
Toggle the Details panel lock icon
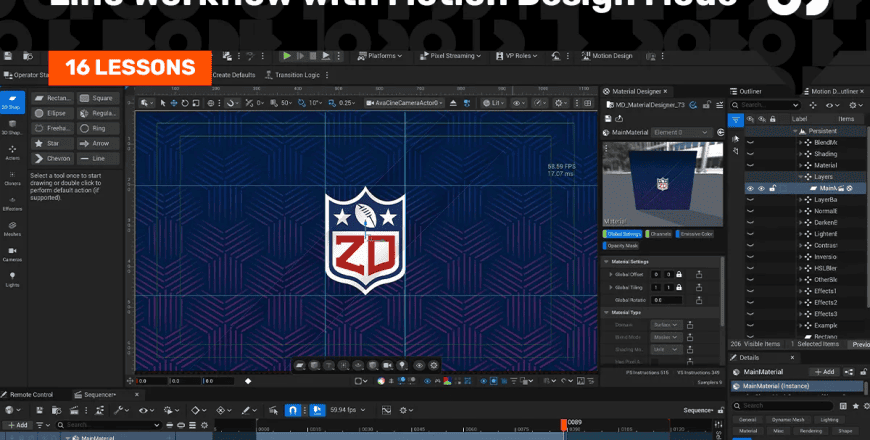(x=863, y=372)
